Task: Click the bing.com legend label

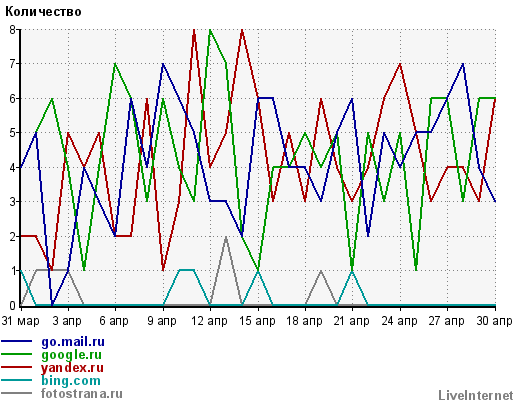Action: point(71,381)
